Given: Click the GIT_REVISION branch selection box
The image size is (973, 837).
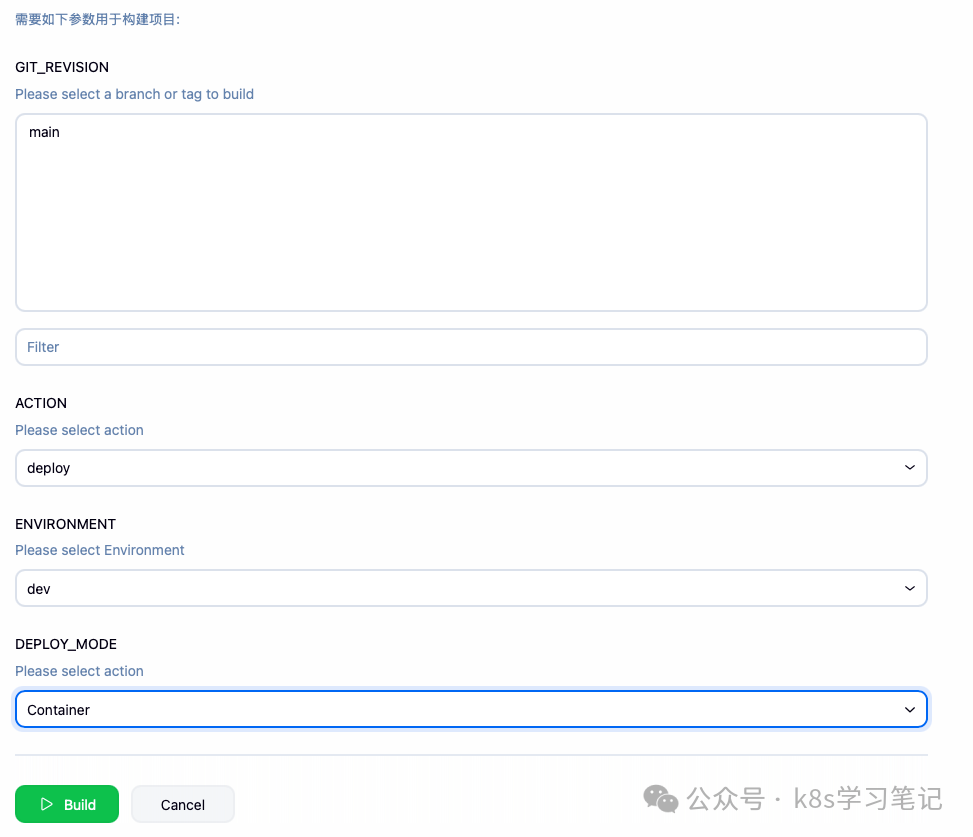Looking at the screenshot, I should (x=470, y=212).
